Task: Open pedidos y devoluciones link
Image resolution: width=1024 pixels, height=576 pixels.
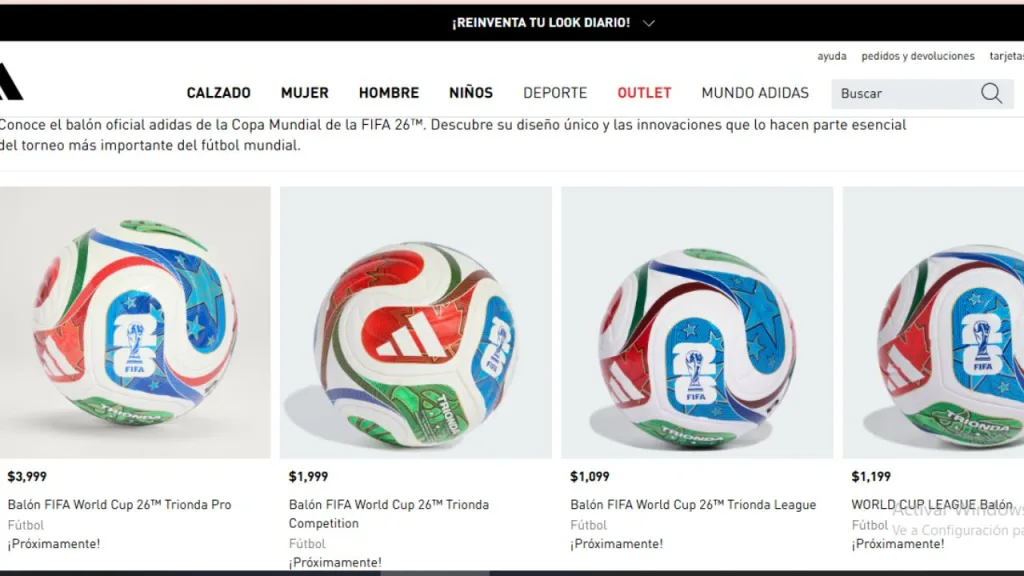Action: tap(918, 56)
